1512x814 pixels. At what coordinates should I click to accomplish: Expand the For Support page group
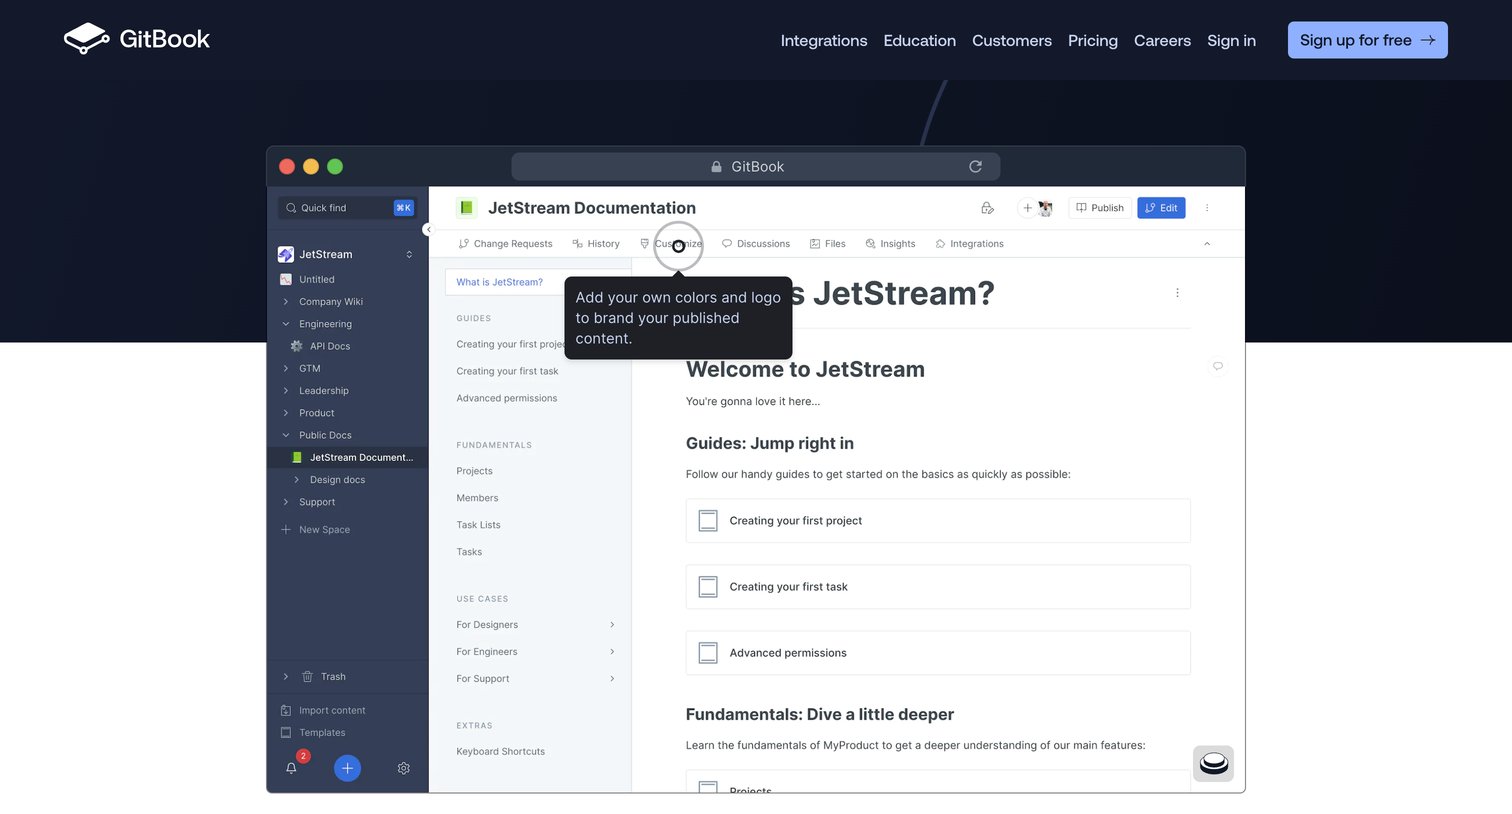pyautogui.click(x=612, y=679)
